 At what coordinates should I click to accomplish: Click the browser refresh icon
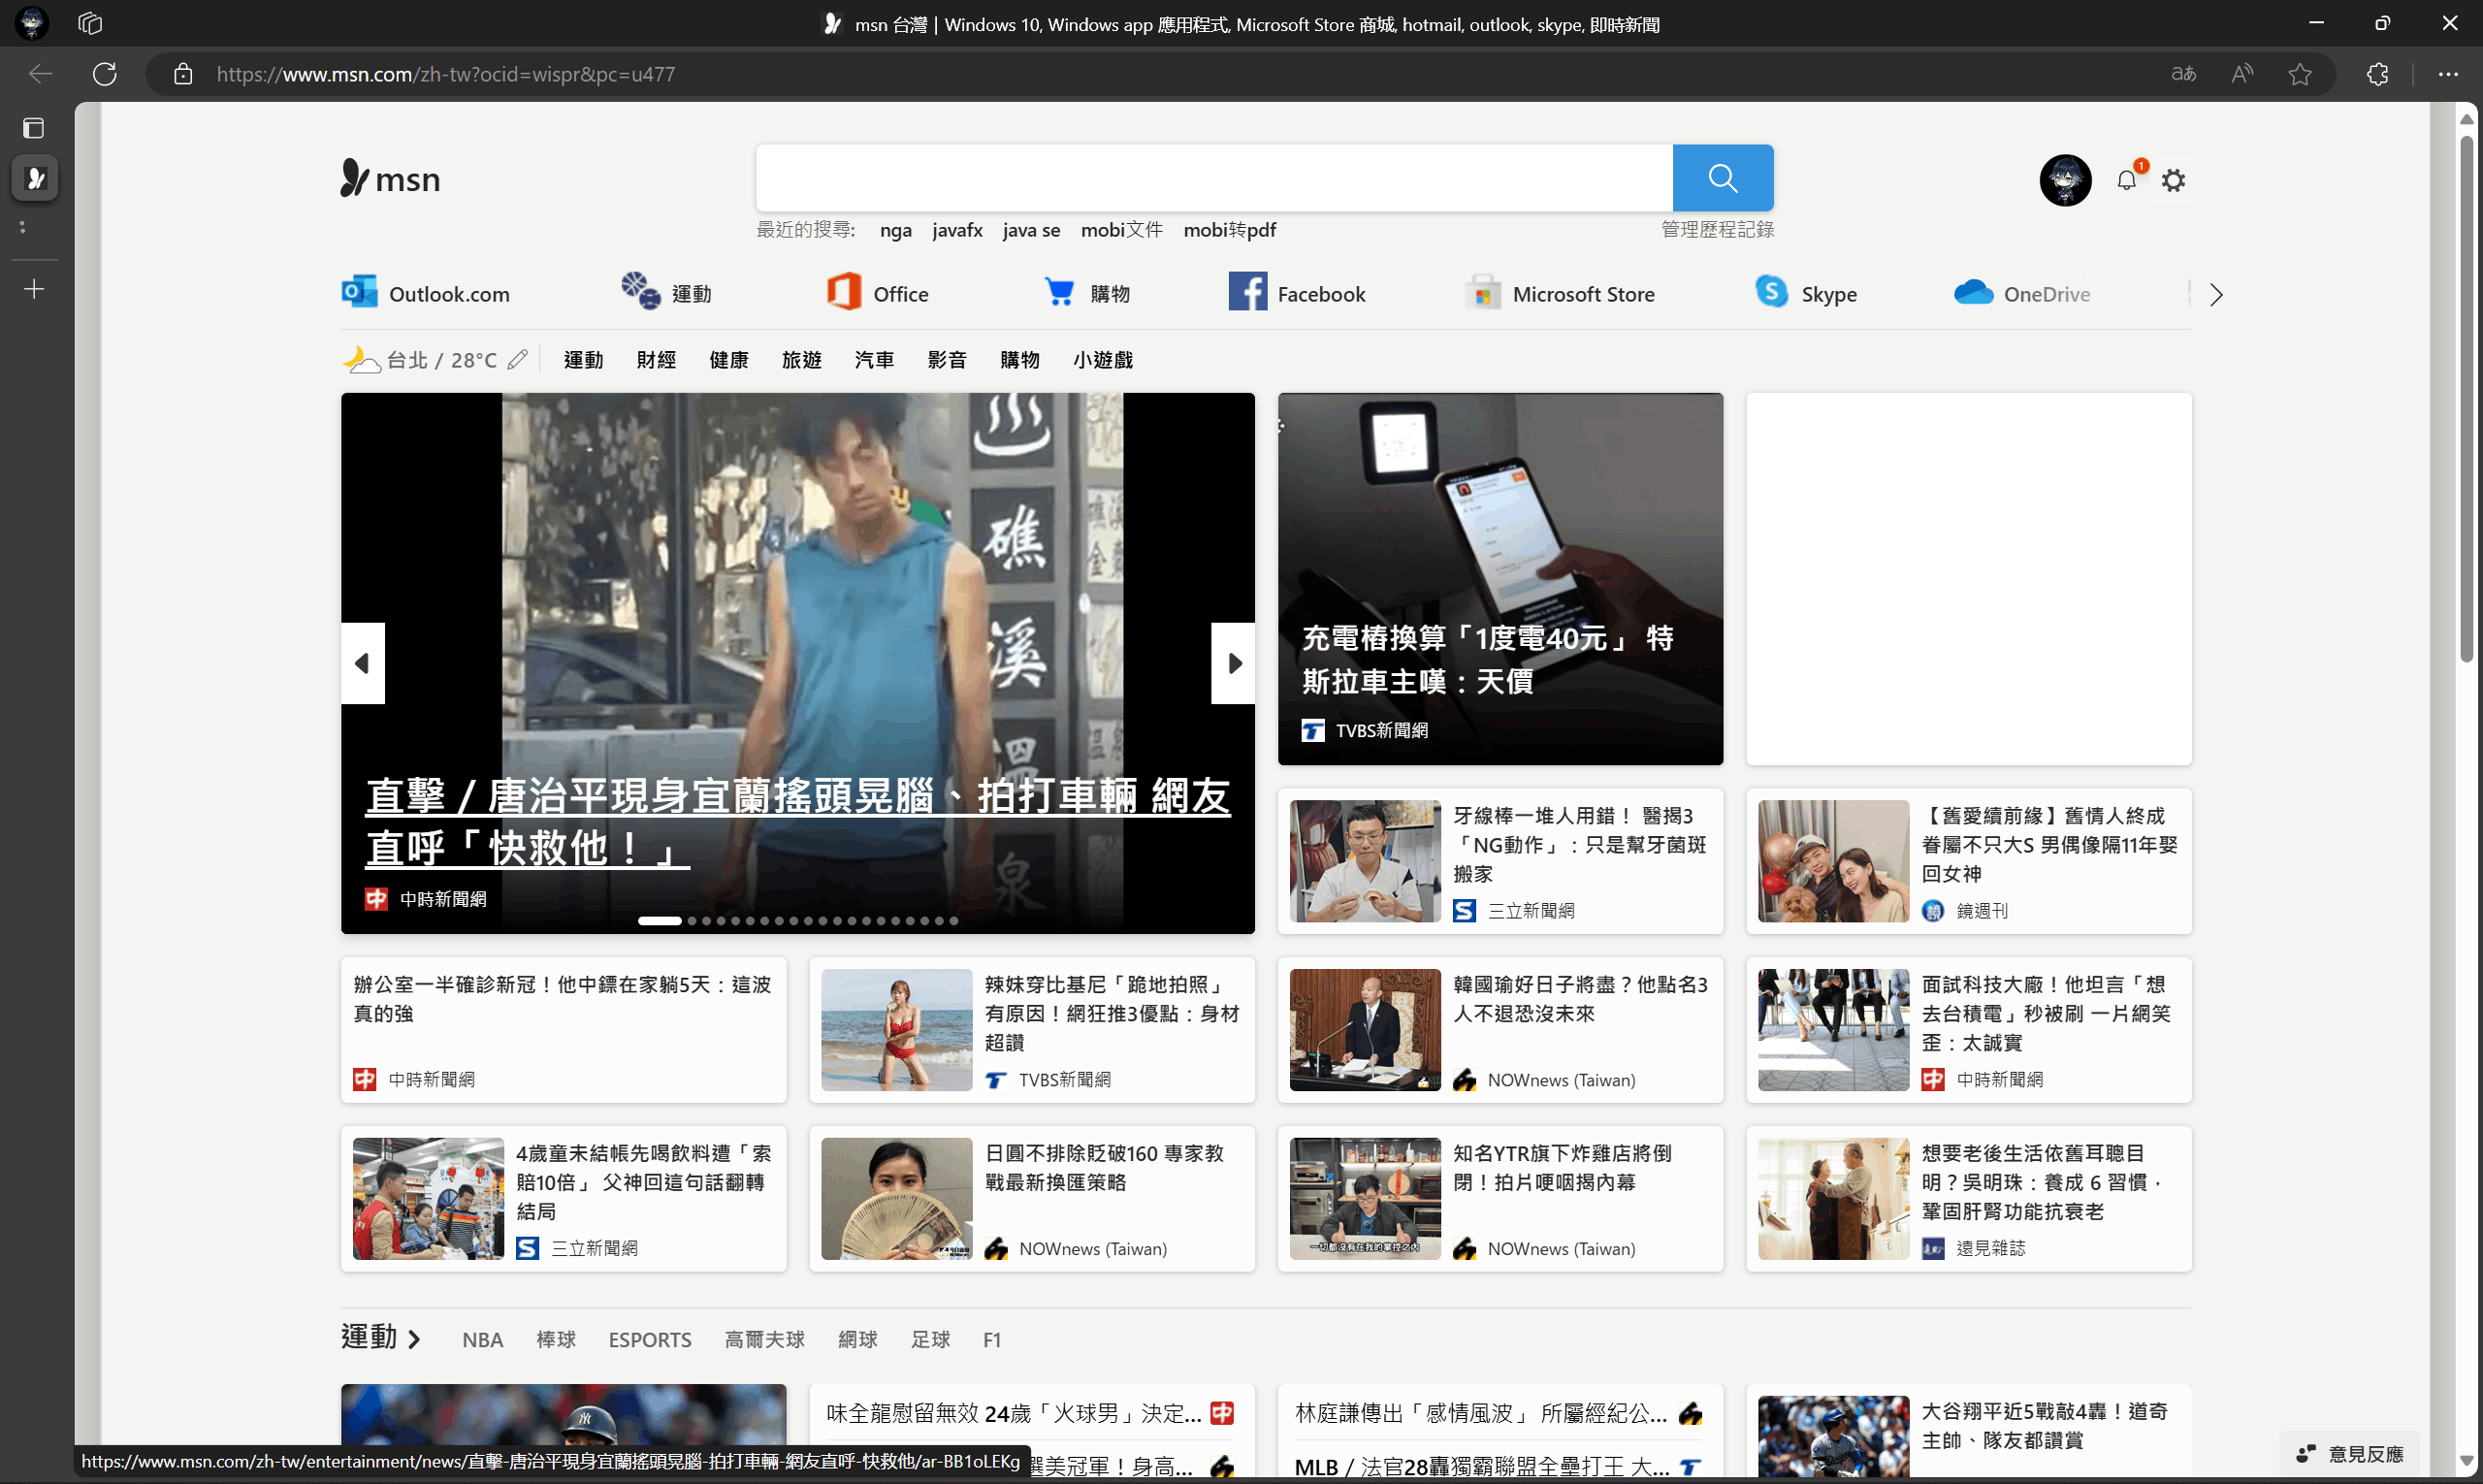pyautogui.click(x=105, y=74)
